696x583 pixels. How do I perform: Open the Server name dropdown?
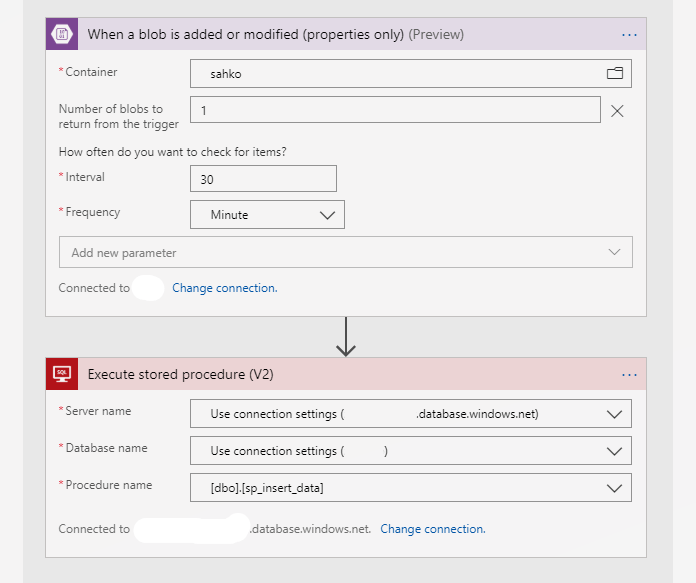pyautogui.click(x=613, y=414)
